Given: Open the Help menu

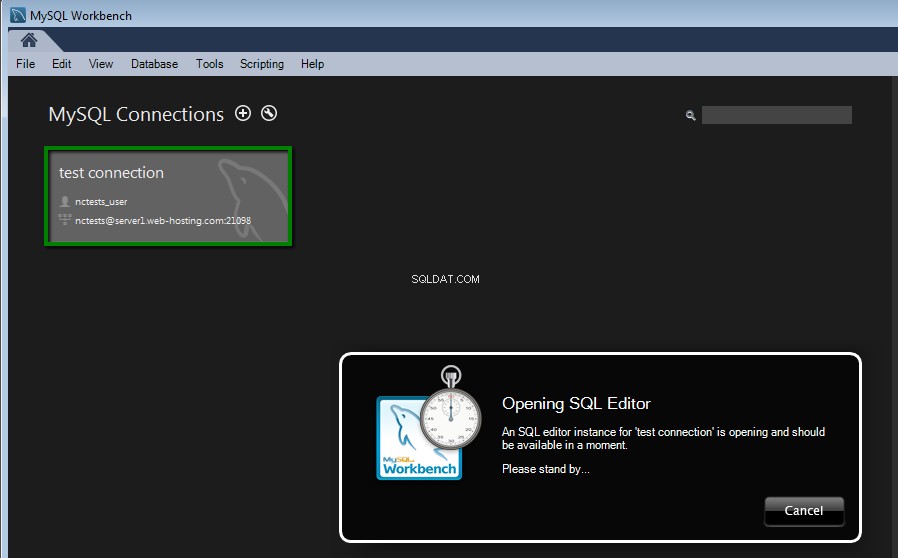Looking at the screenshot, I should click(x=313, y=64).
